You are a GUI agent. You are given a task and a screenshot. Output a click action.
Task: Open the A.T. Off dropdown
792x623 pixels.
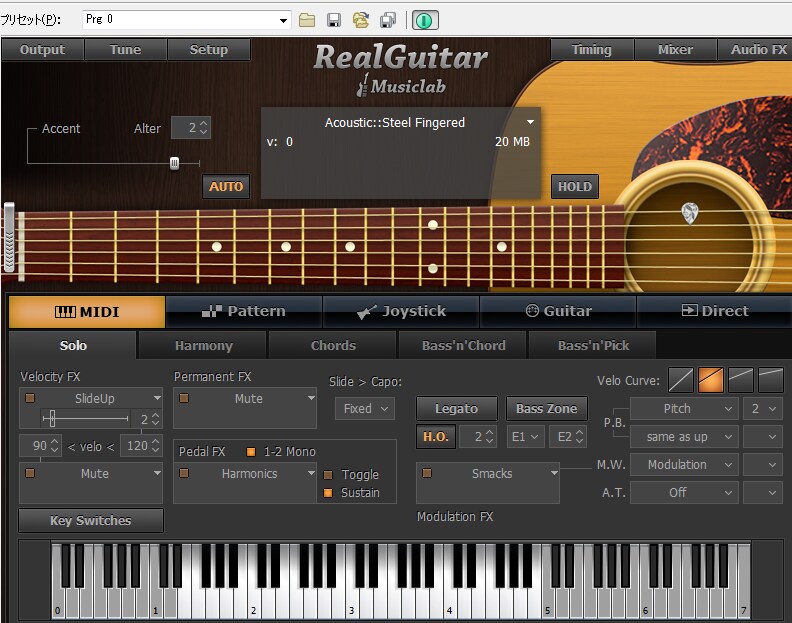[684, 492]
